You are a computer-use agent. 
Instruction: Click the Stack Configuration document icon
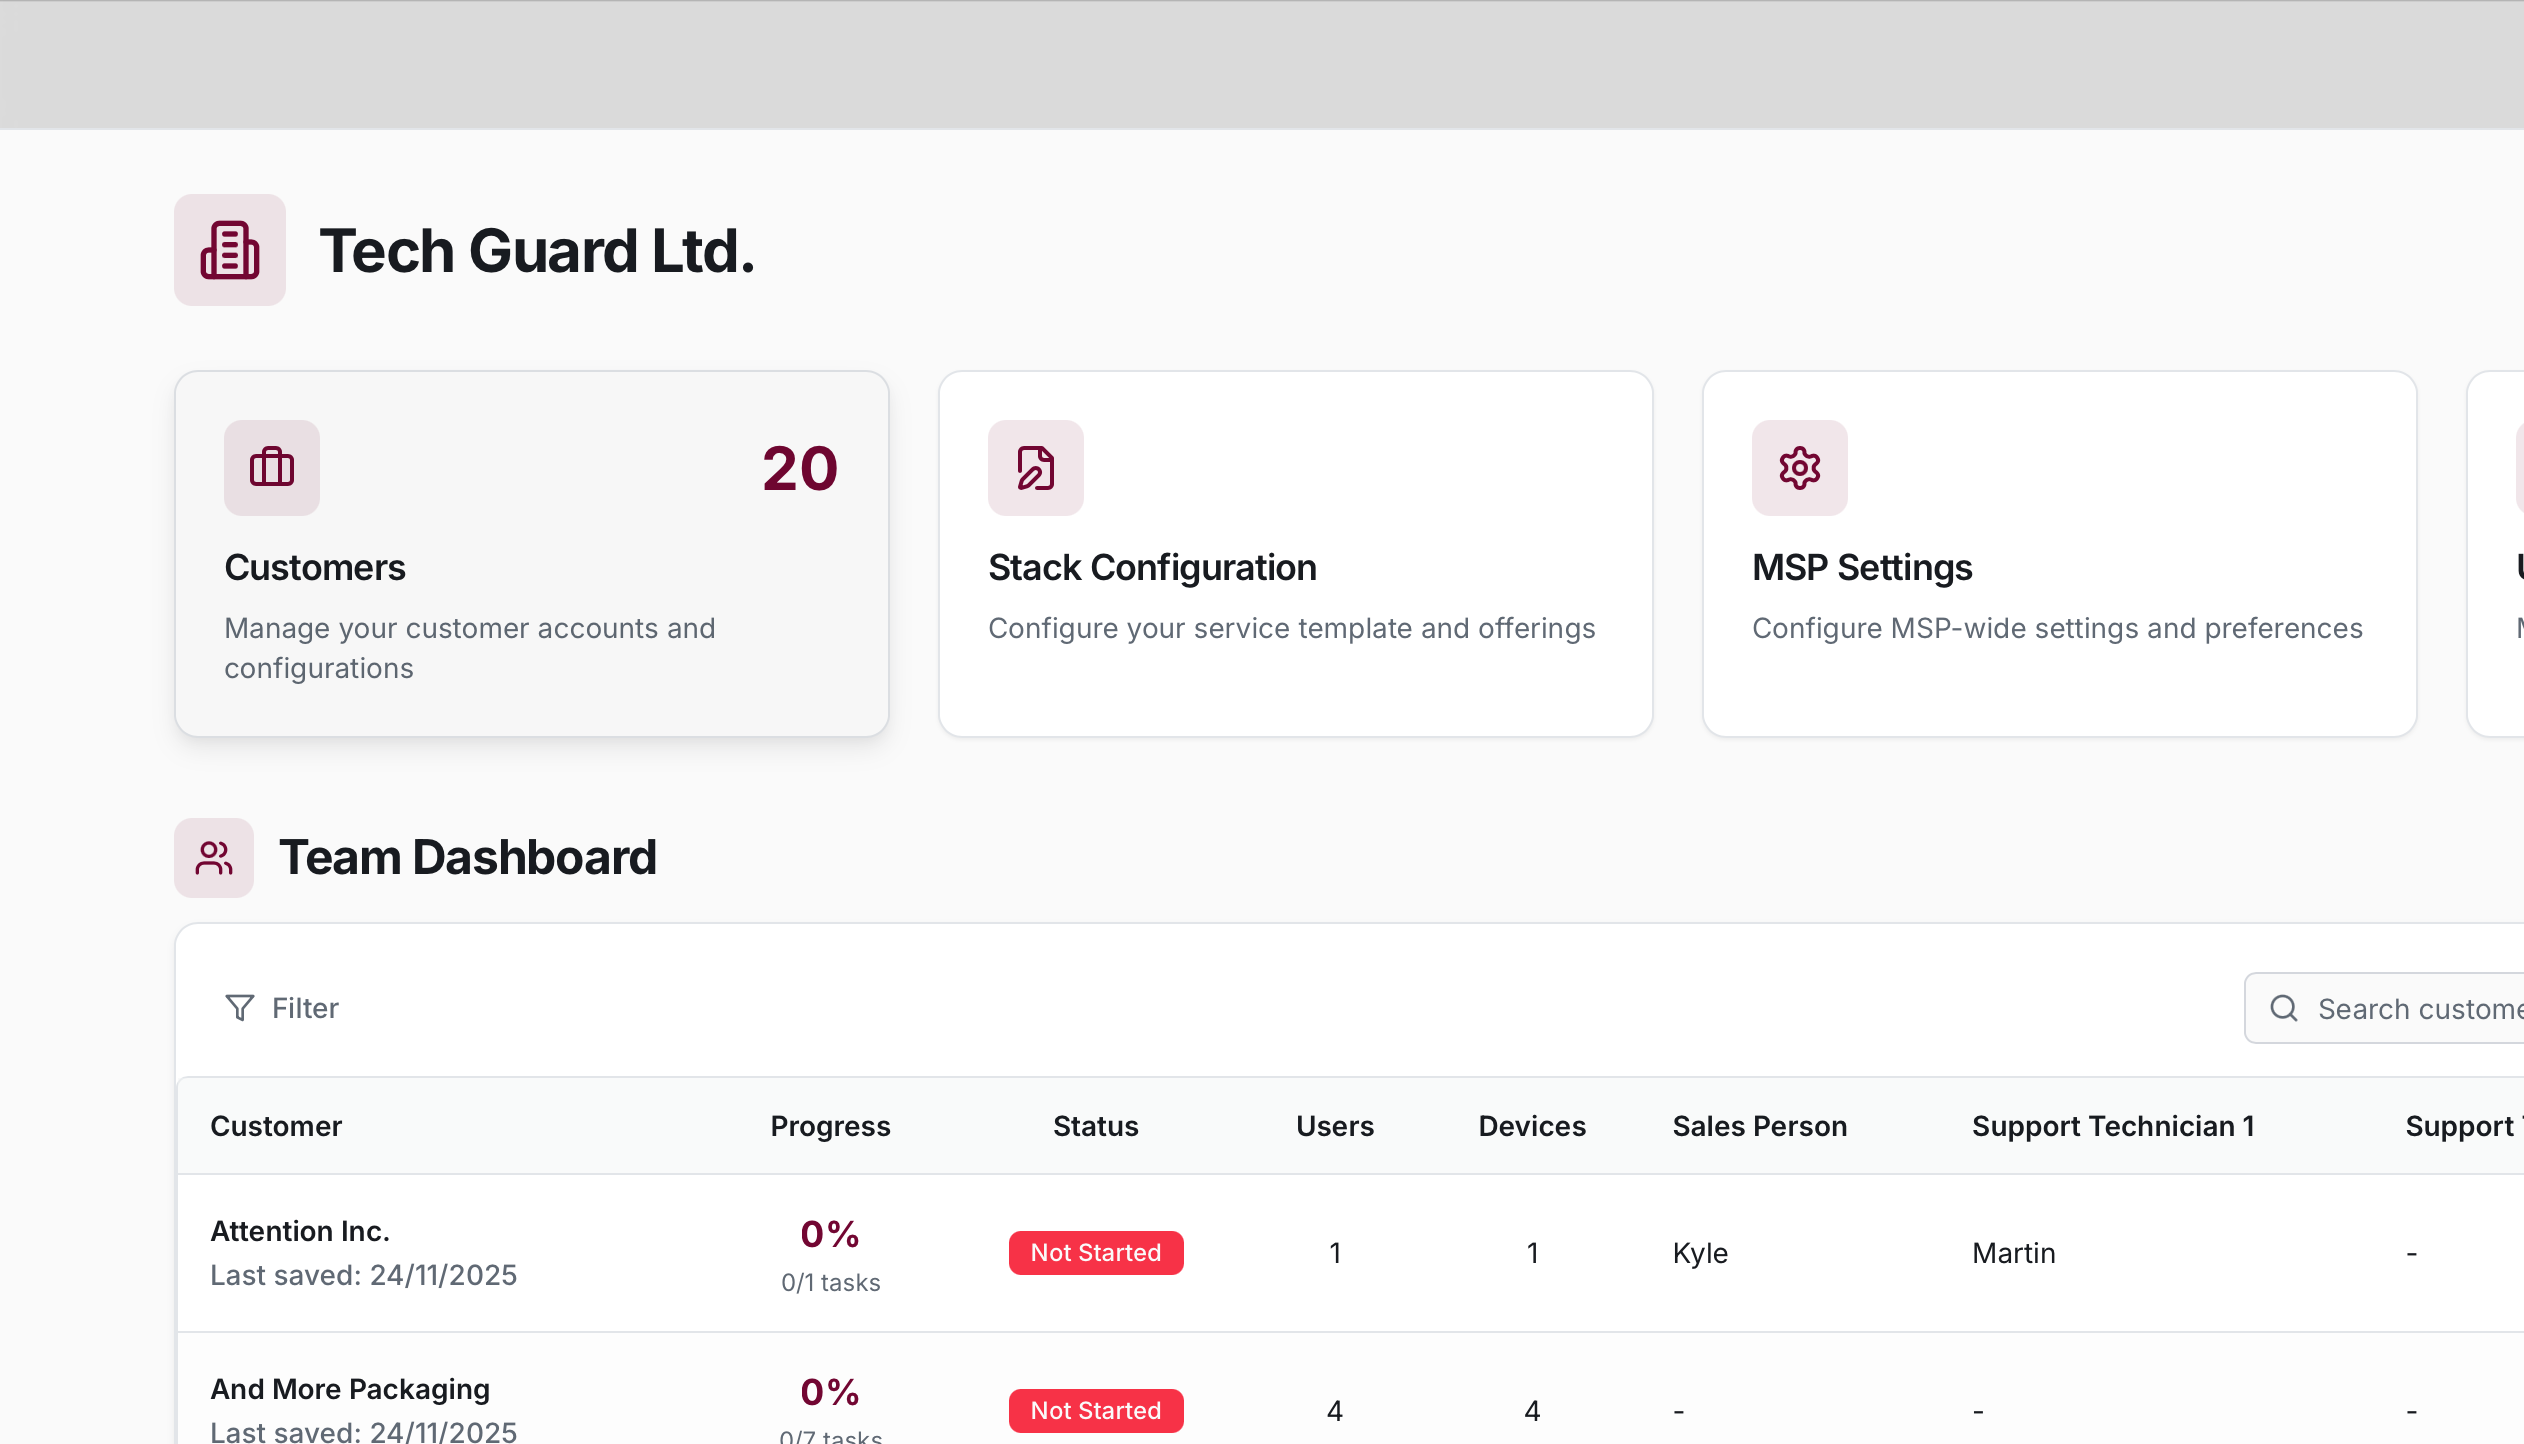pos(1035,467)
